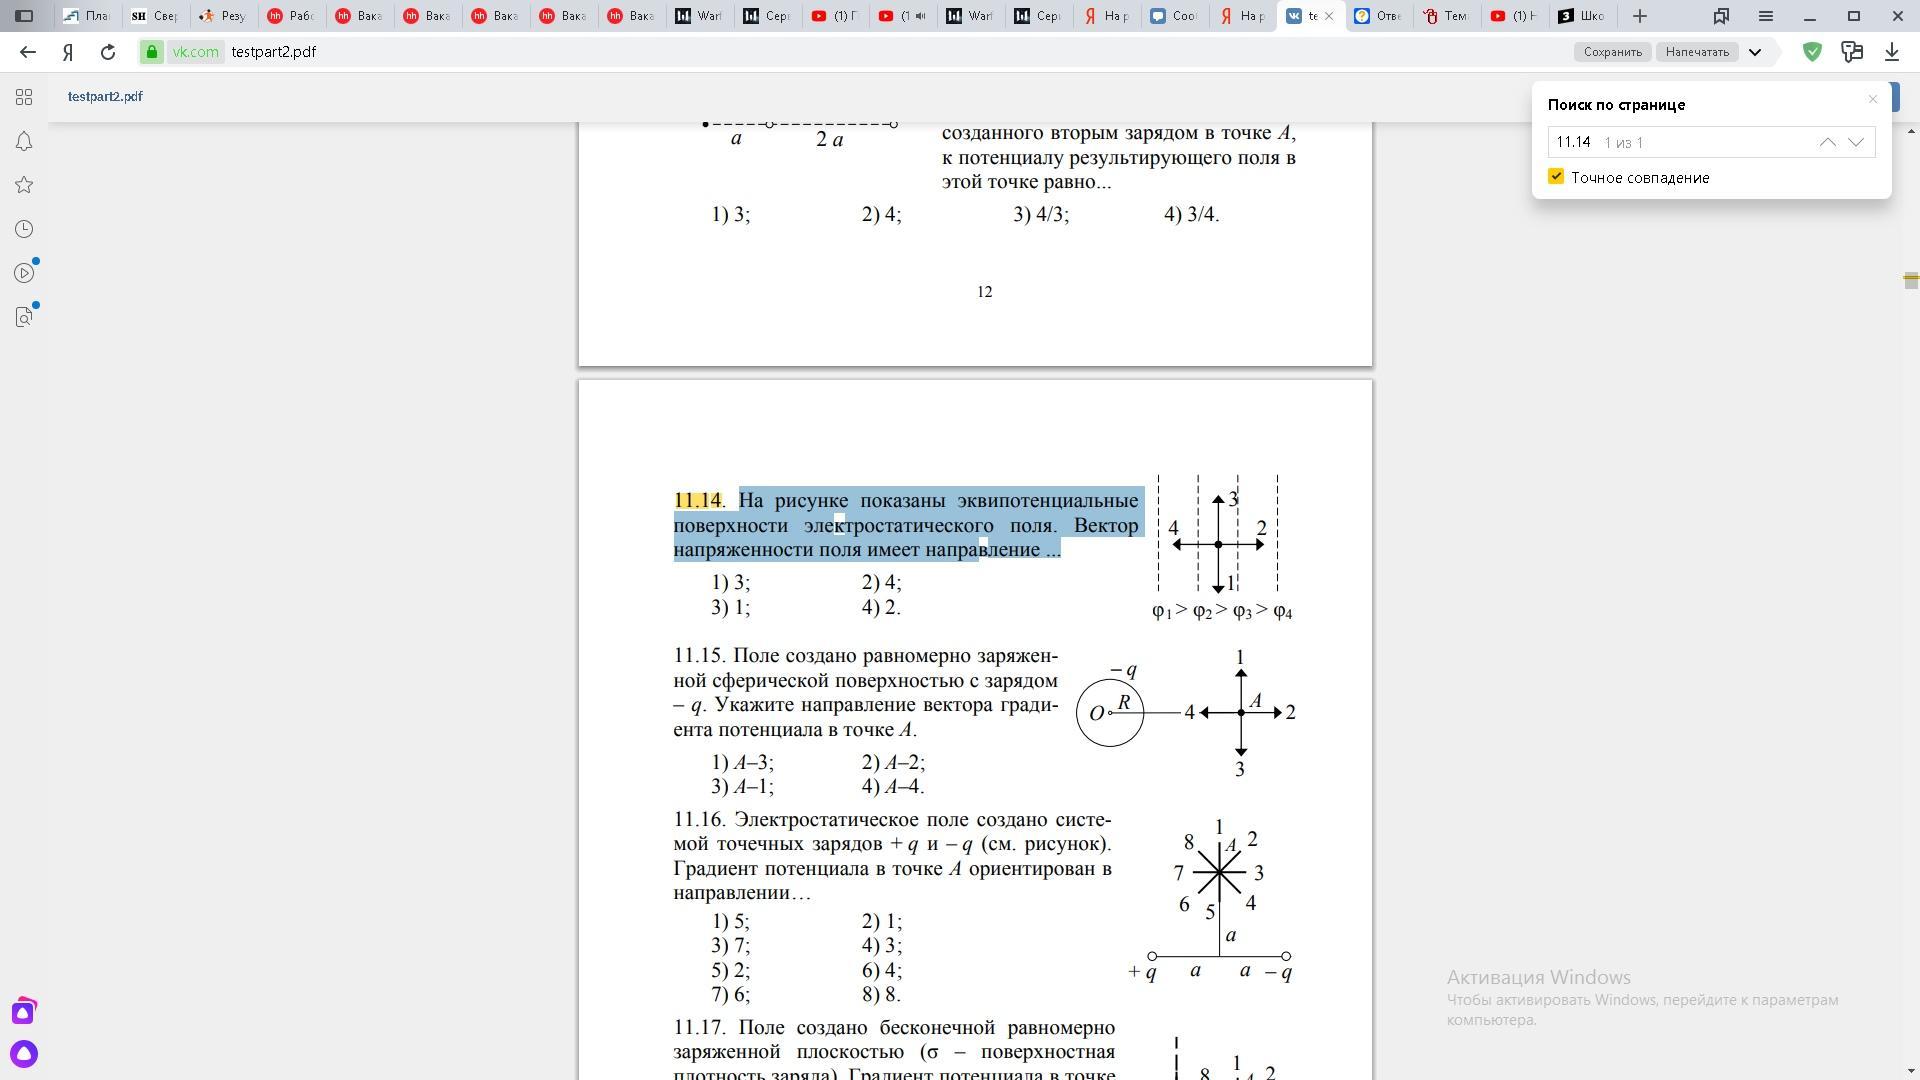This screenshot has height=1080, width=1920.
Task: Switch to the hh 'Рабо' tab
Action: [291, 16]
